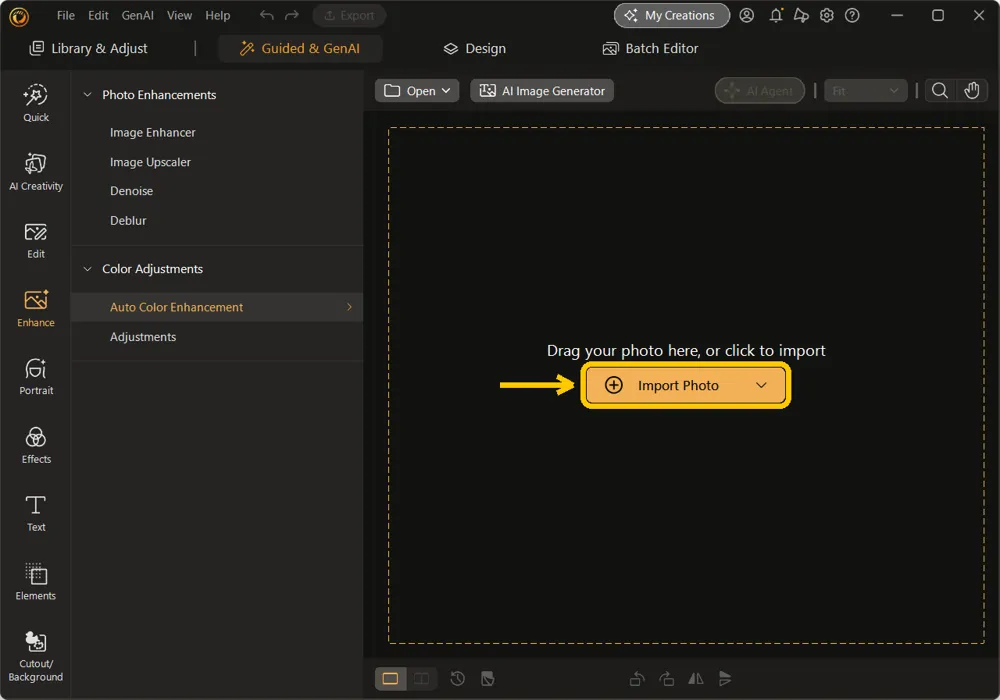This screenshot has width=1000, height=700.
Task: Open the Import Photo dropdown arrow
Action: tap(761, 385)
